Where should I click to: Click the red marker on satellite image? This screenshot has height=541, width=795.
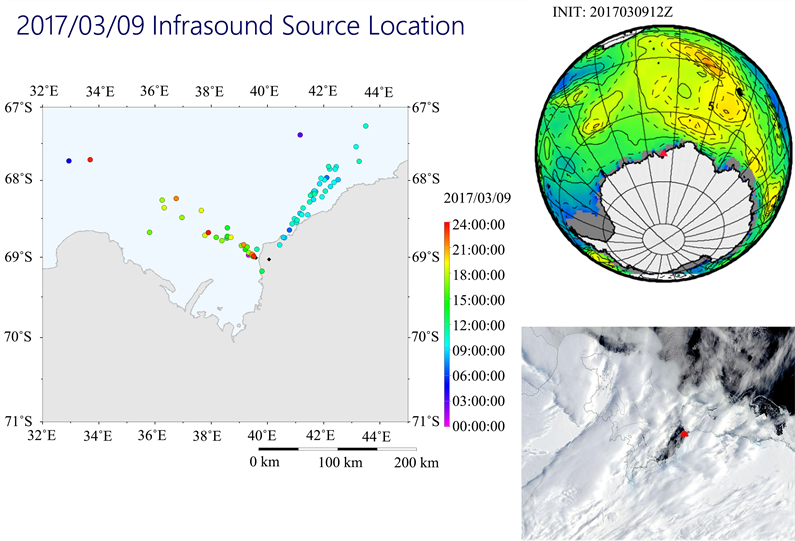click(x=684, y=435)
